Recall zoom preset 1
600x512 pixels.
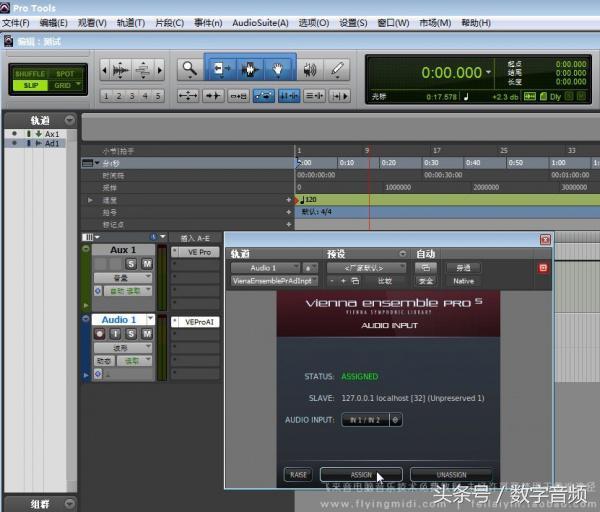[106, 96]
